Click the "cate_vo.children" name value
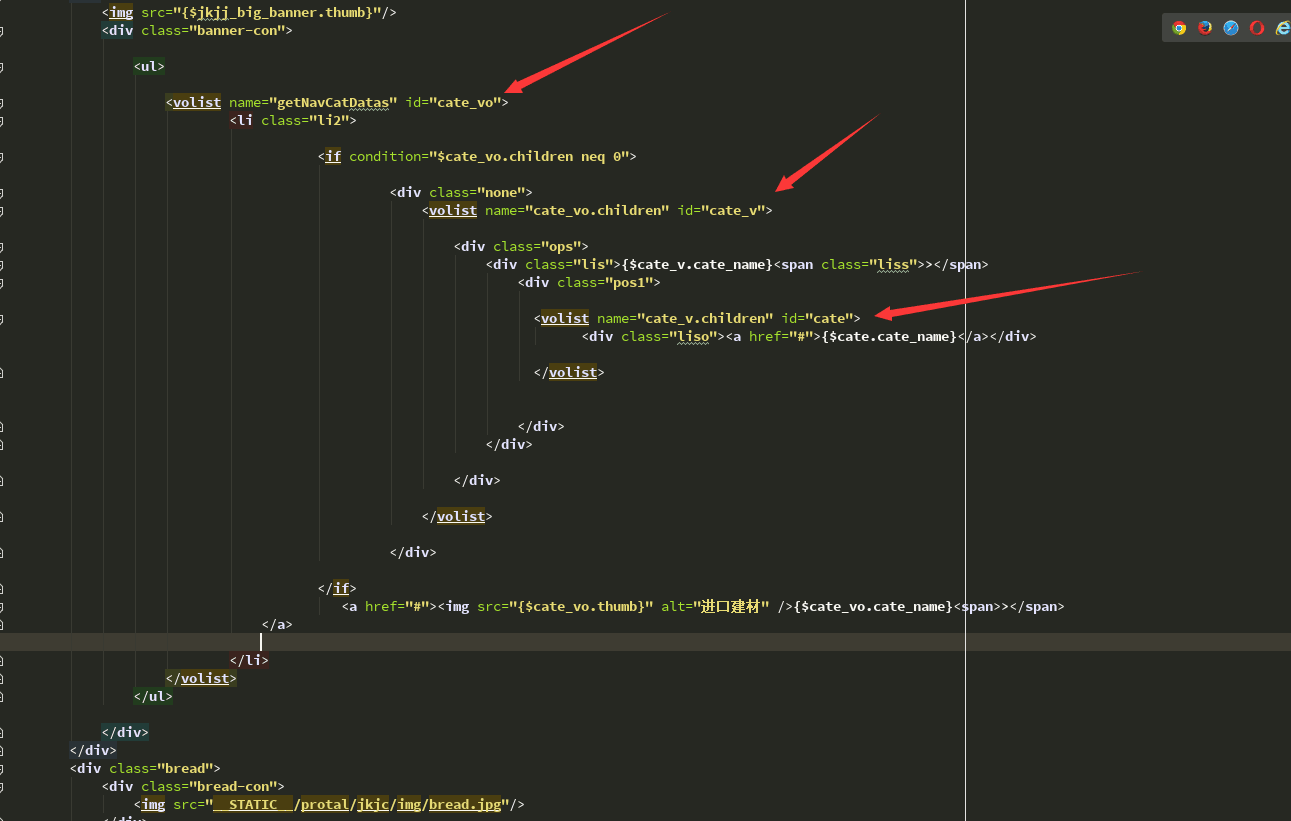This screenshot has width=1291, height=821. click(597, 210)
